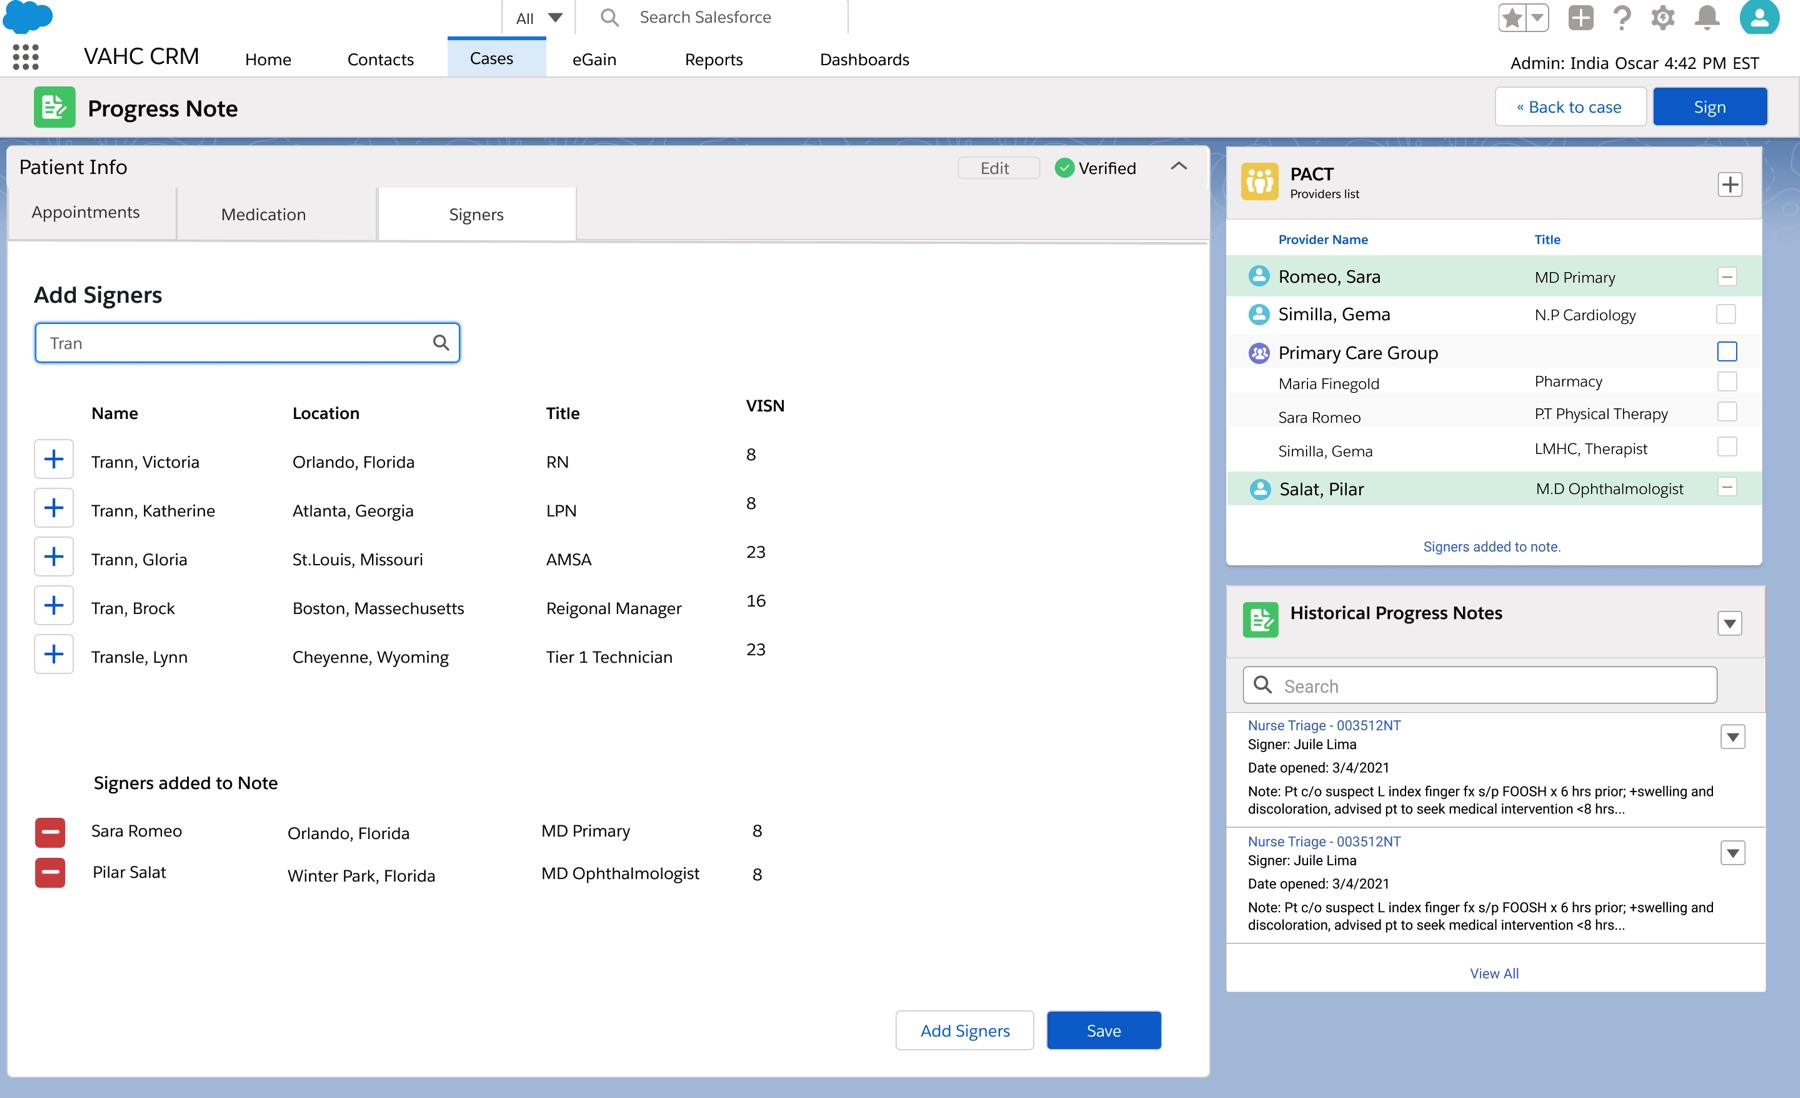Click the Salesforce cloud logo
Viewport: 1800px width, 1098px height.
pyautogui.click(x=28, y=17)
